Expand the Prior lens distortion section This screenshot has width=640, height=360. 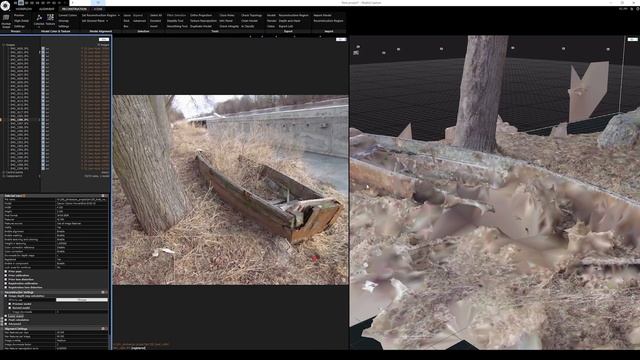(x=6, y=280)
